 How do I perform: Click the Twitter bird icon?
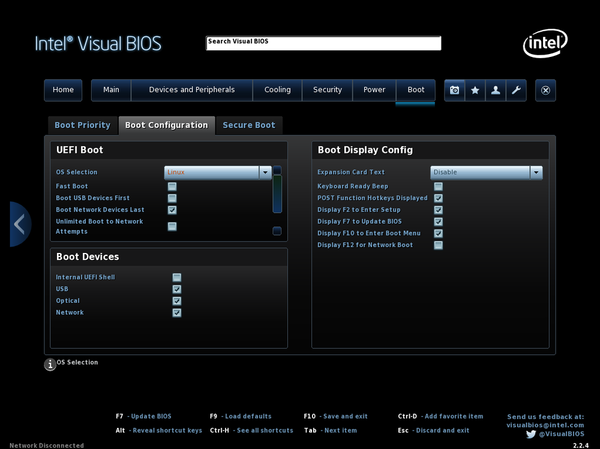(x=531, y=434)
